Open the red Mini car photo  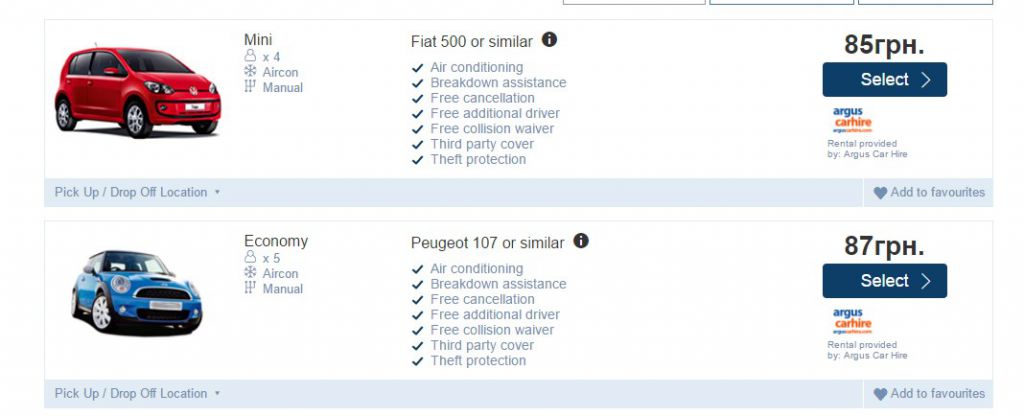click(137, 92)
